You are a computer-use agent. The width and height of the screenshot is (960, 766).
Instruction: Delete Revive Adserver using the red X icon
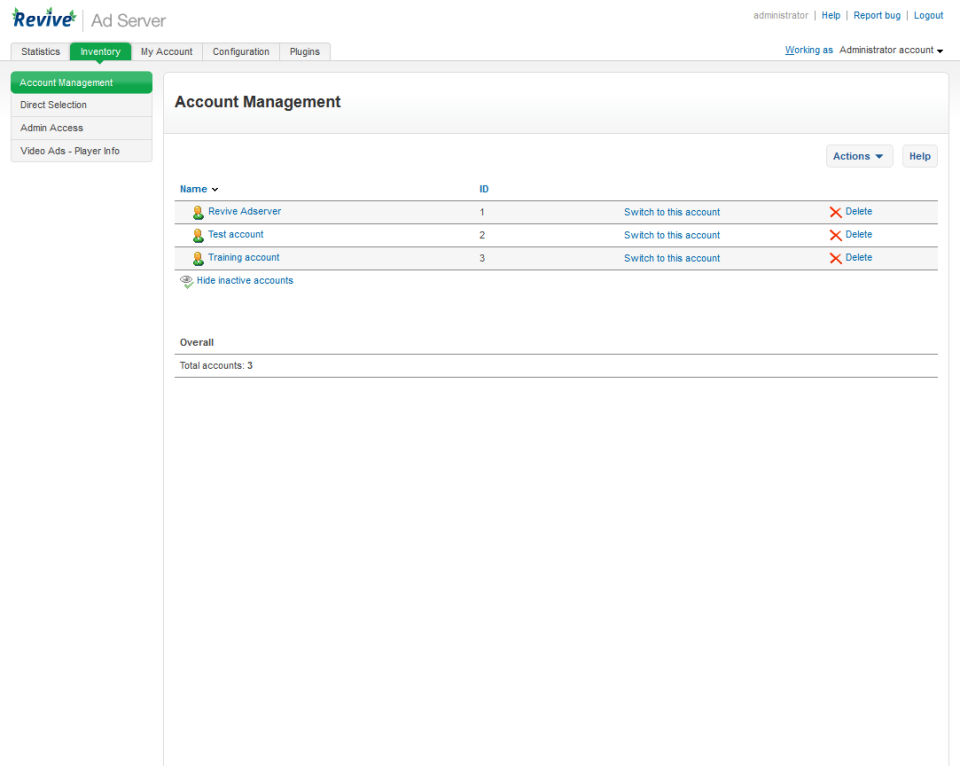click(838, 212)
